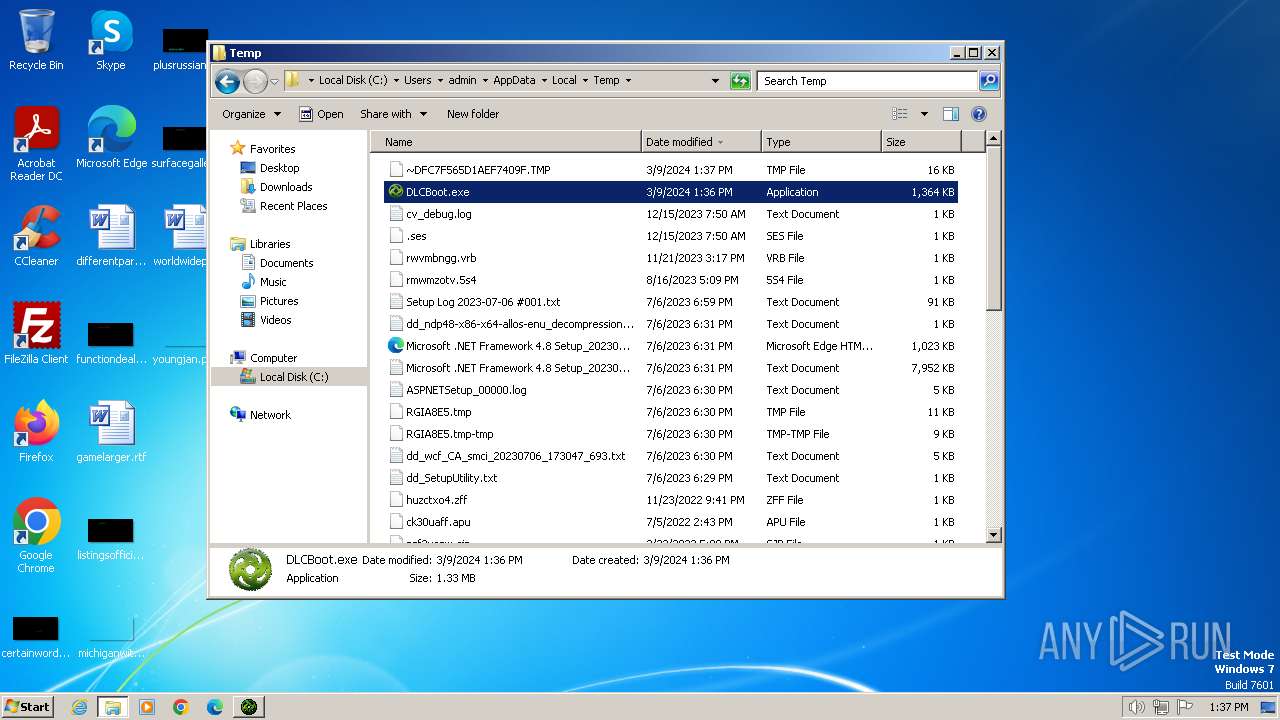Click the Back navigation arrow in Explorer
The width and height of the screenshot is (1280, 720).
(x=227, y=81)
